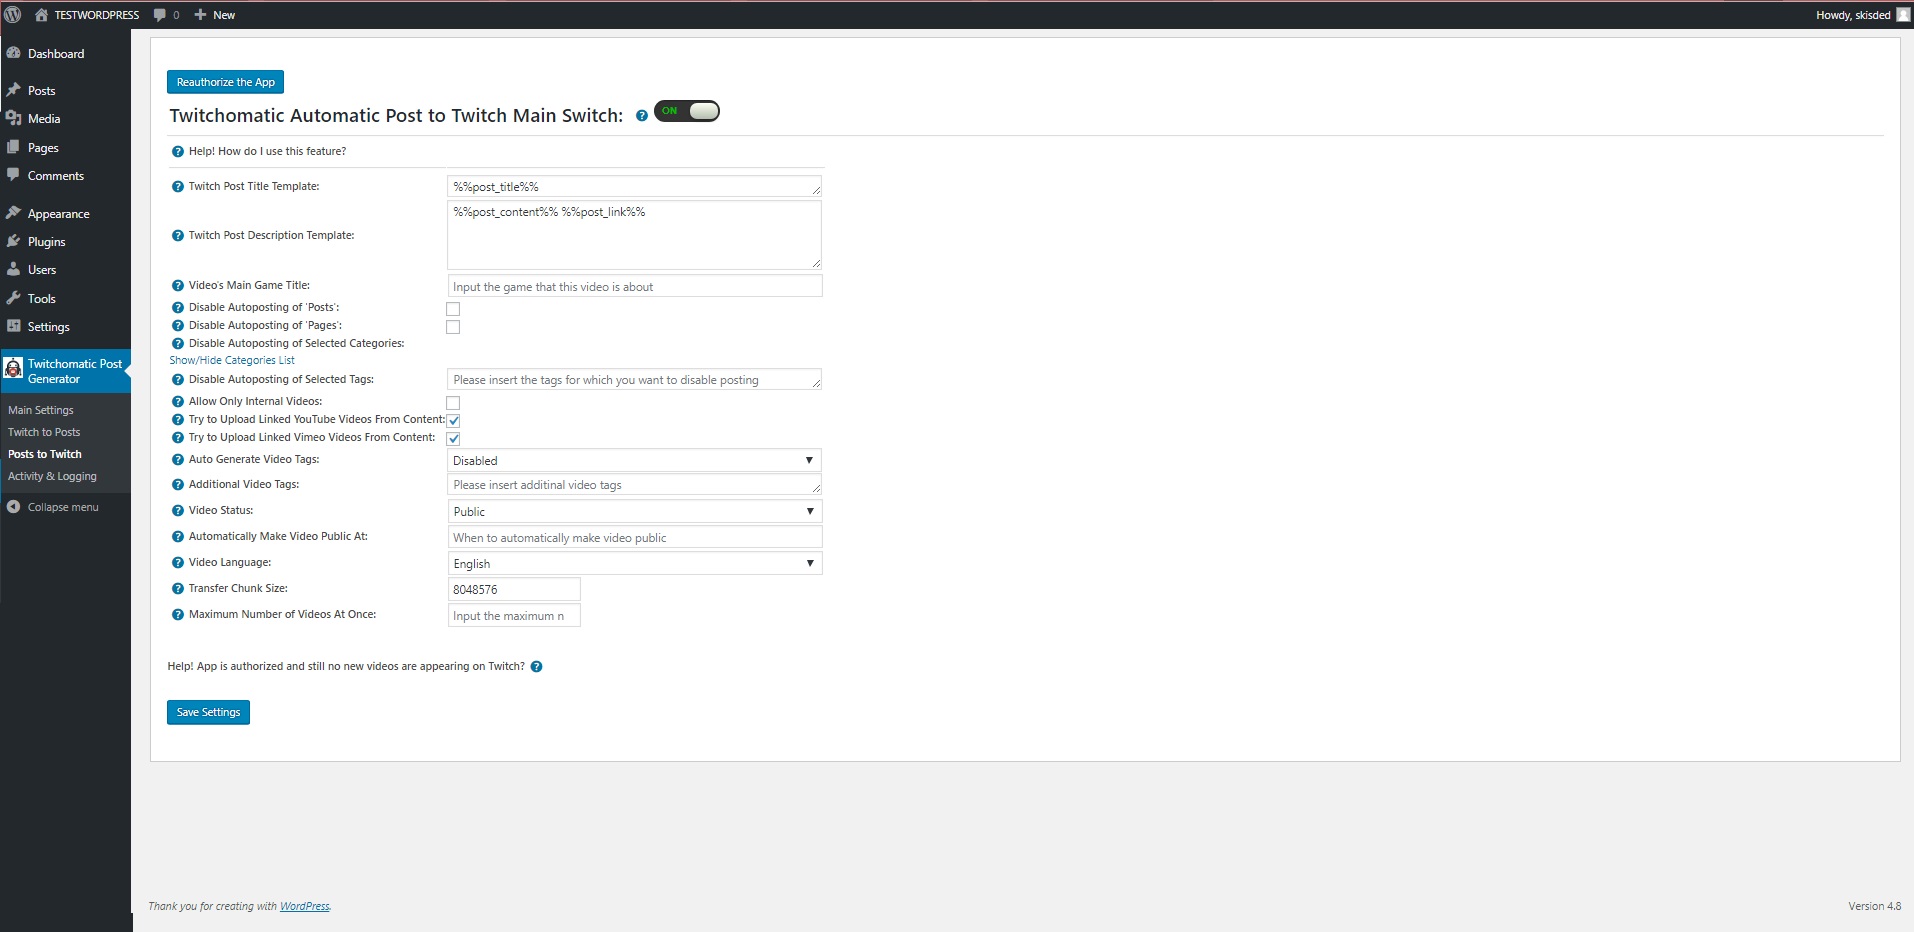Click help icon for Twitch Post Description Template

coord(178,235)
